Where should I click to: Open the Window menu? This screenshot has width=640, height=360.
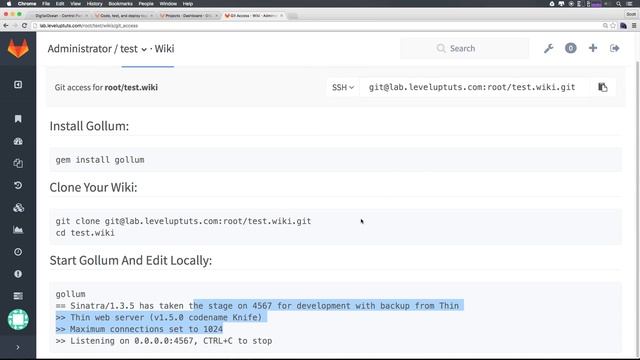[168, 4]
